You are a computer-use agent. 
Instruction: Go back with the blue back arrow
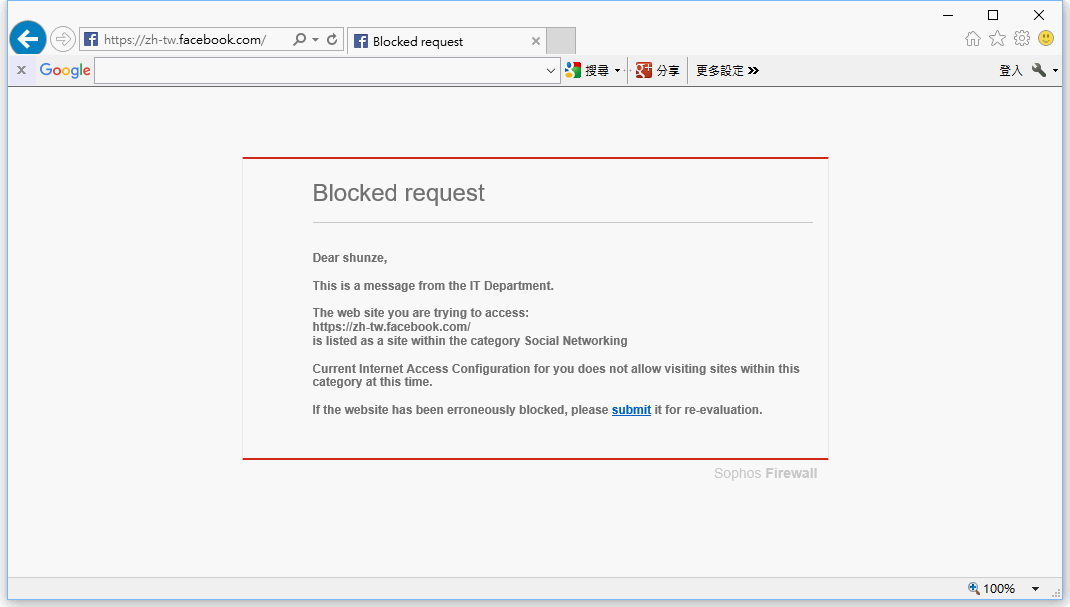[x=28, y=38]
